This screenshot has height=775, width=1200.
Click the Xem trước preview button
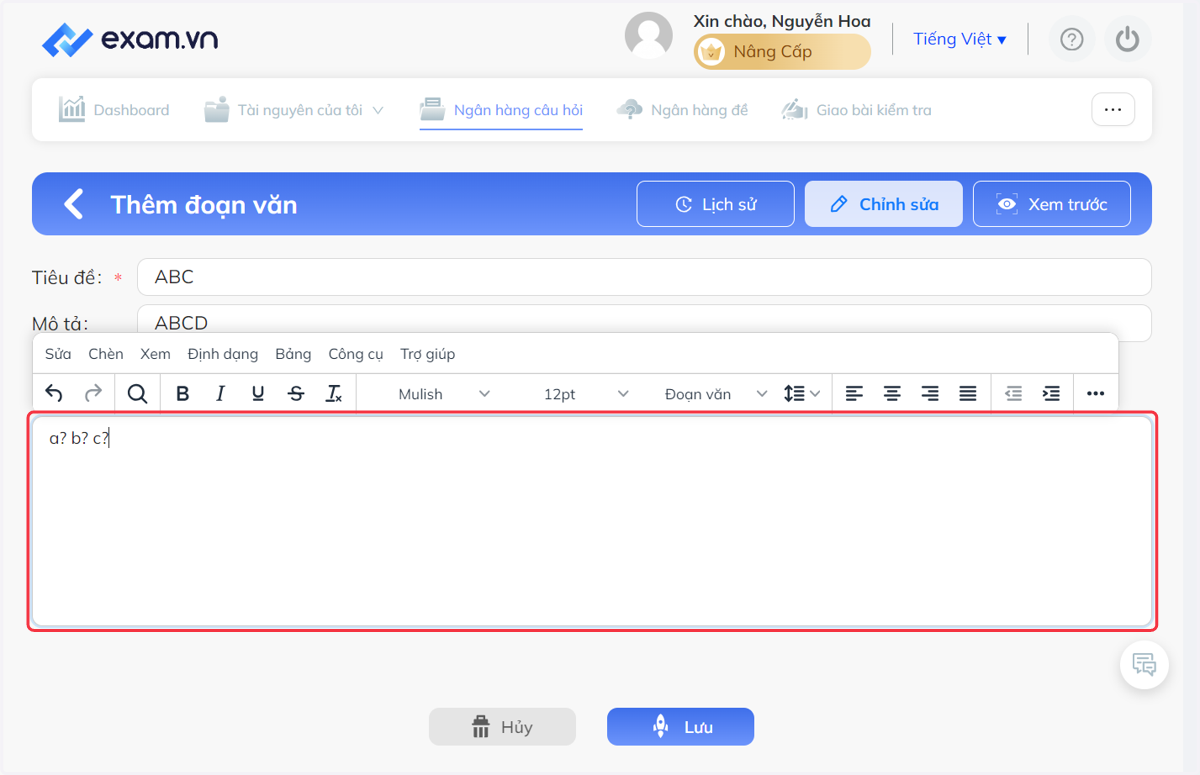click(1052, 204)
